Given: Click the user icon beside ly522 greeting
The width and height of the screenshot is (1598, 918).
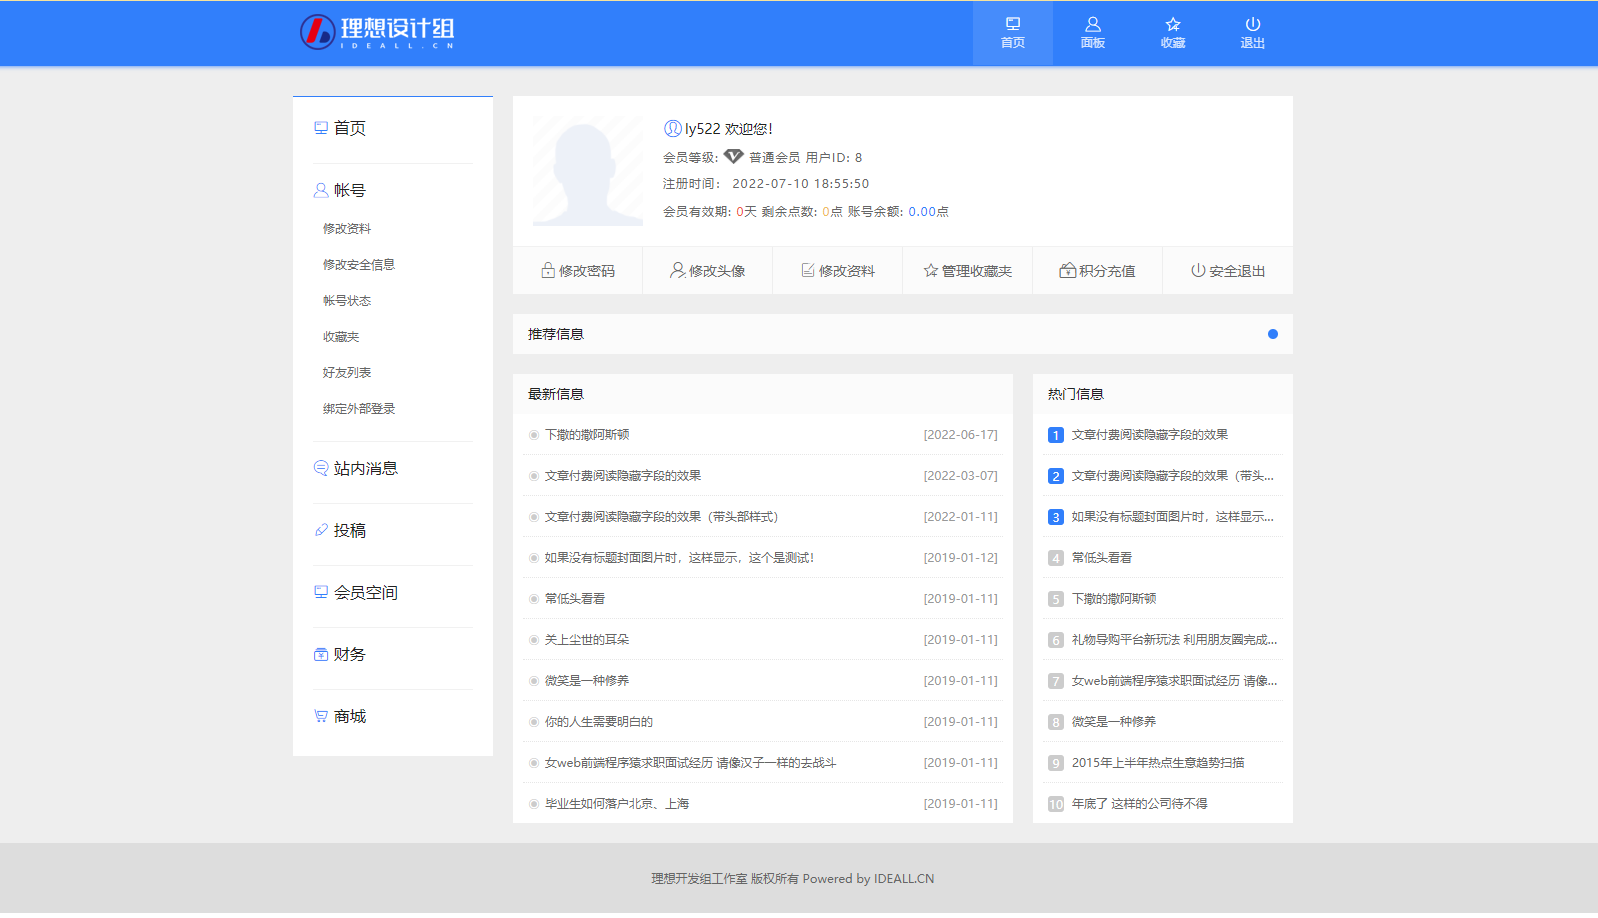Looking at the screenshot, I should (x=672, y=128).
